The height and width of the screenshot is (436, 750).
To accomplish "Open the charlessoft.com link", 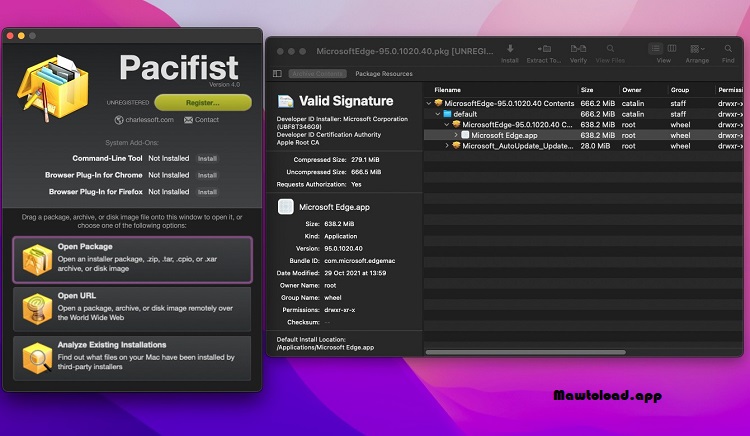I will click(x=144, y=120).
